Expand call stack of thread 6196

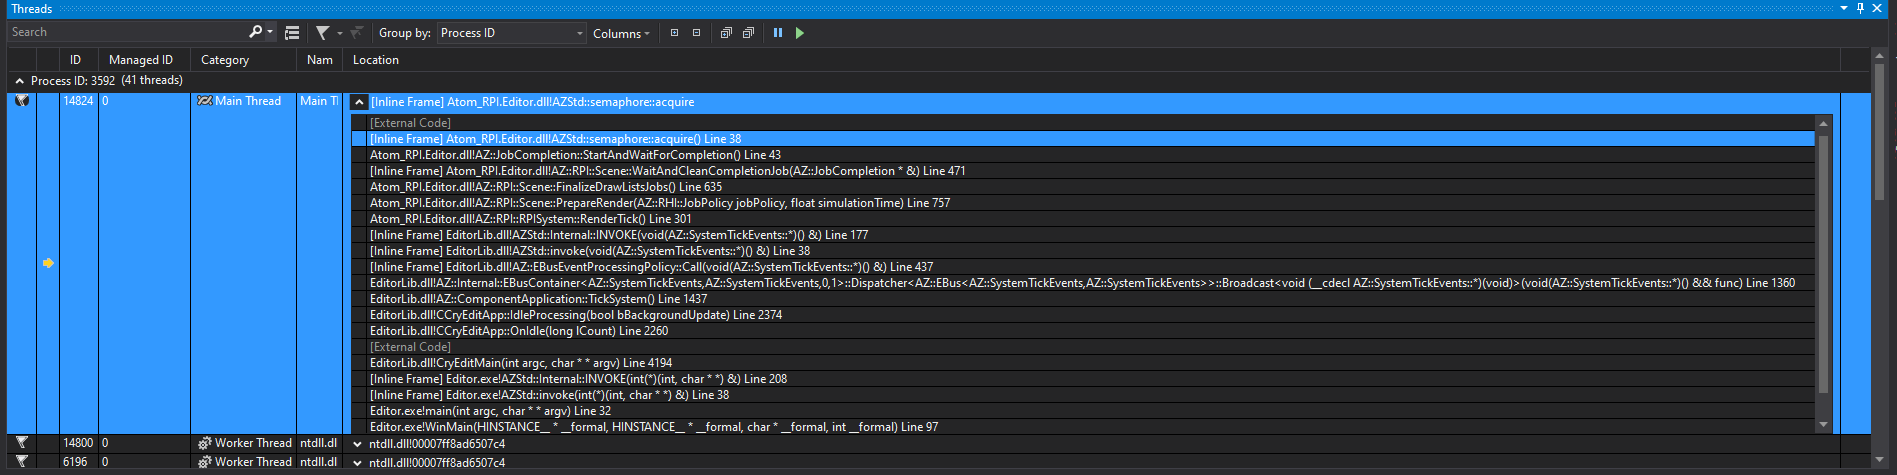click(x=358, y=463)
